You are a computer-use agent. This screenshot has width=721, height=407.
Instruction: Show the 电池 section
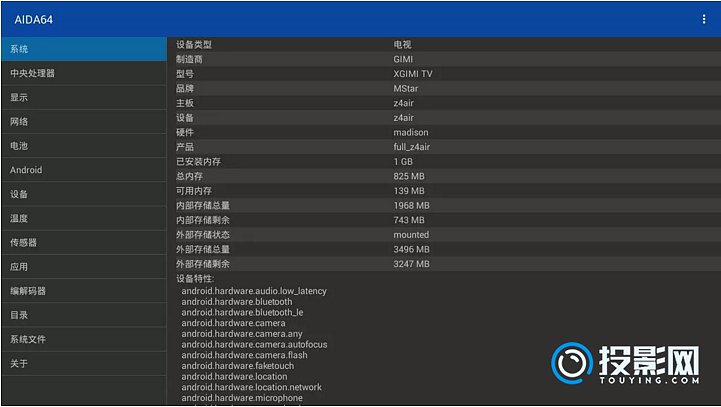click(84, 146)
